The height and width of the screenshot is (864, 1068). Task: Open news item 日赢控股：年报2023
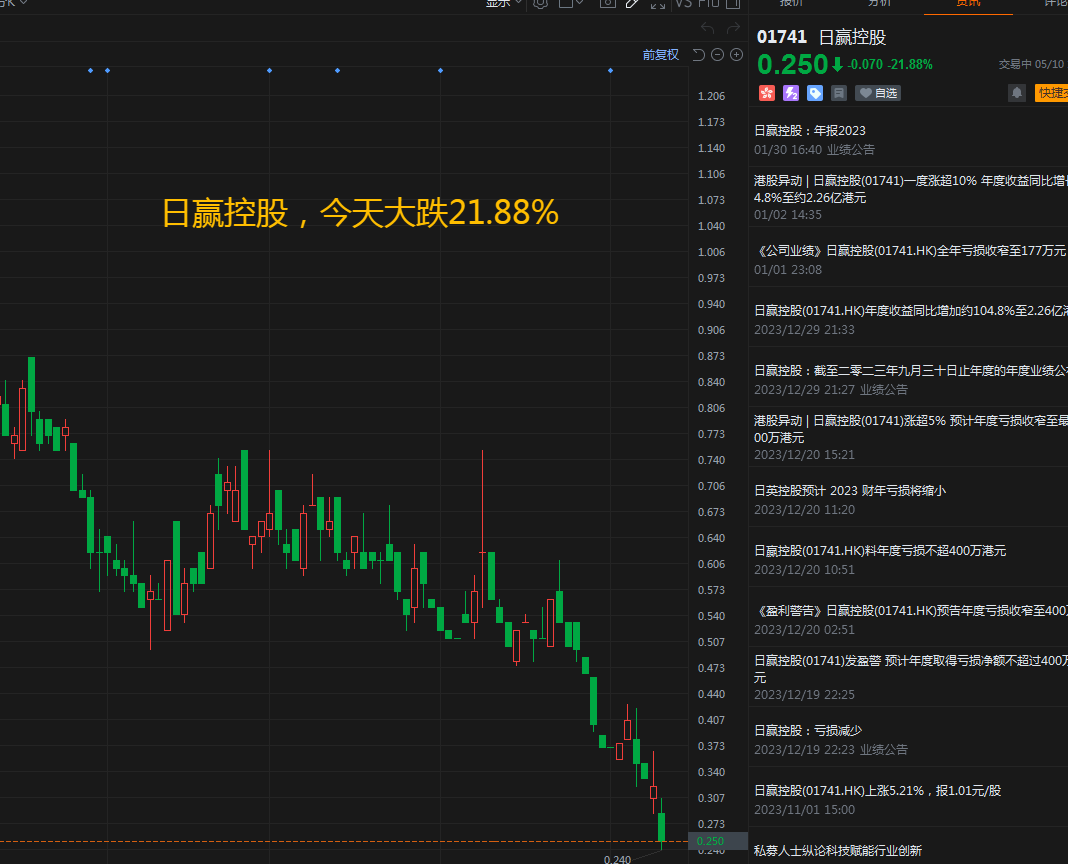909,140
